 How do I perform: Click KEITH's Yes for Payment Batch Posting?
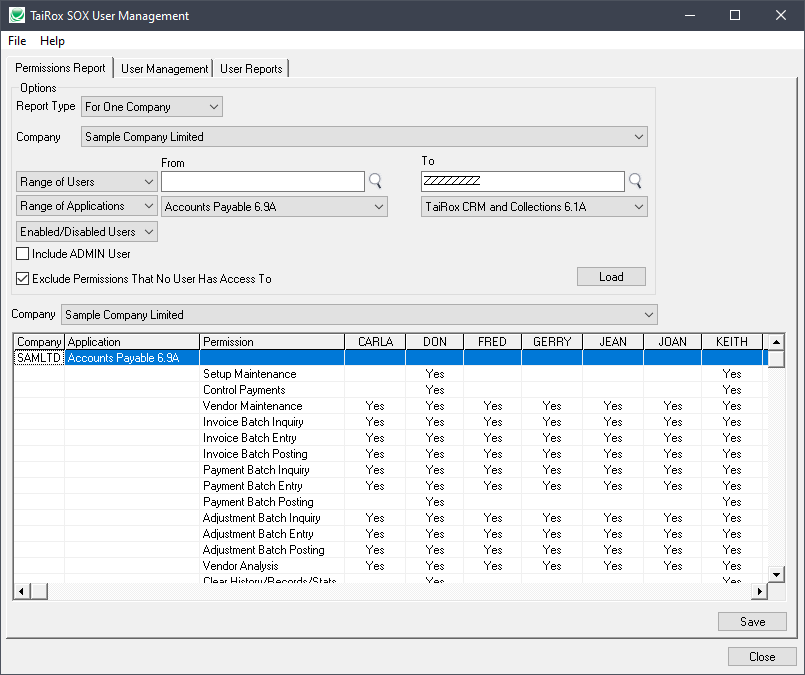732,502
